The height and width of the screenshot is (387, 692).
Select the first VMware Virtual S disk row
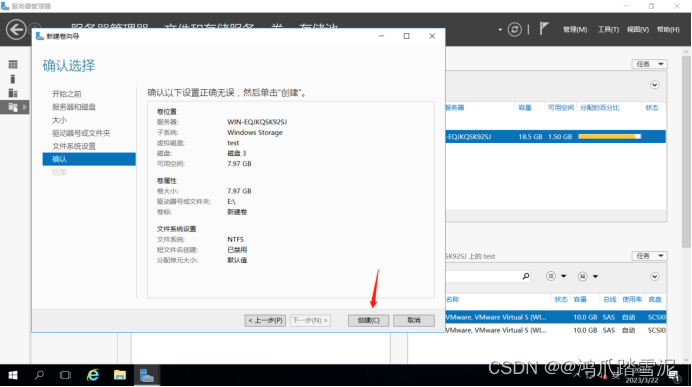[556, 317]
